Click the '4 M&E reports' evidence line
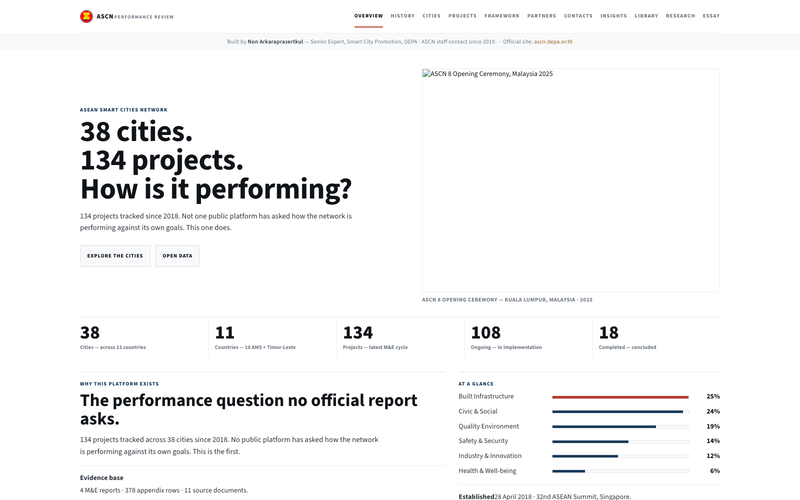The width and height of the screenshot is (800, 500). [x=164, y=490]
